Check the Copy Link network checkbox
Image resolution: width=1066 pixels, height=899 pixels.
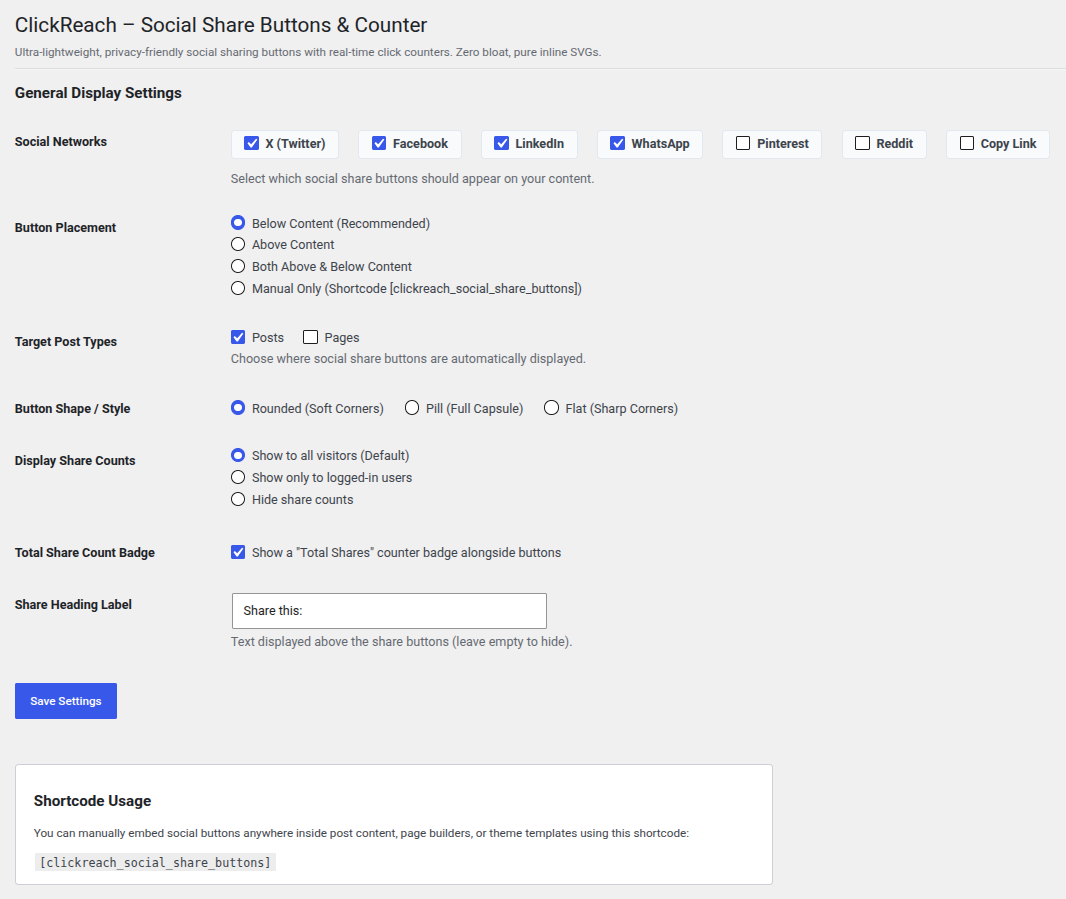[x=967, y=143]
